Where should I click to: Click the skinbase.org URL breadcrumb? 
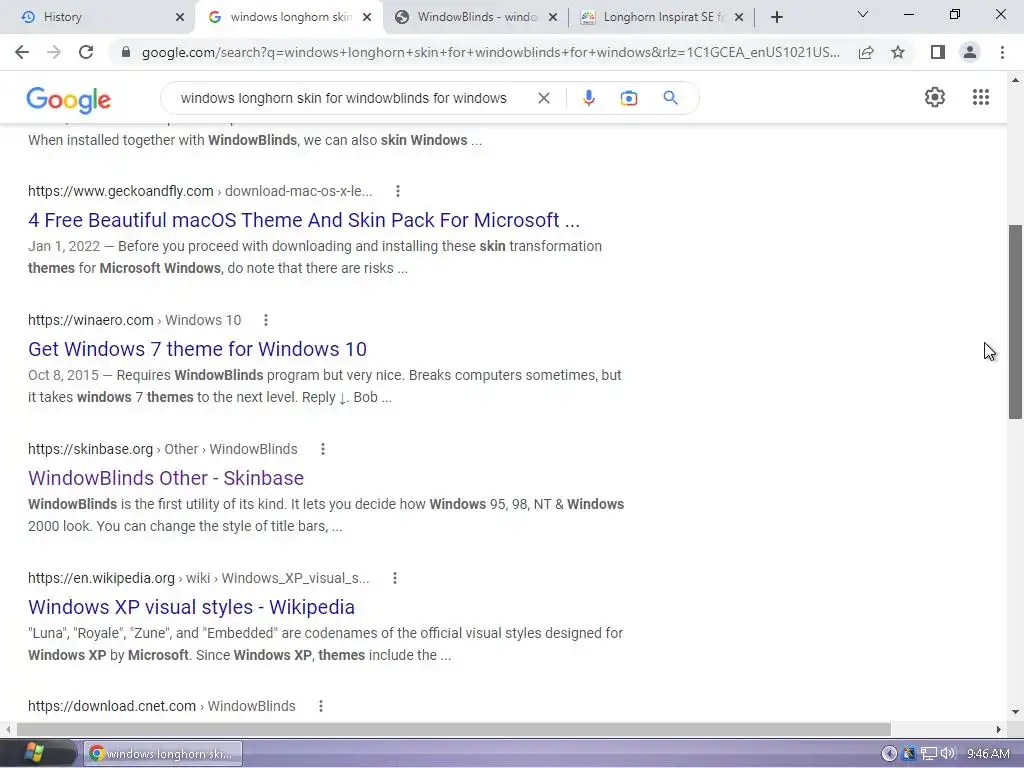click(163, 449)
